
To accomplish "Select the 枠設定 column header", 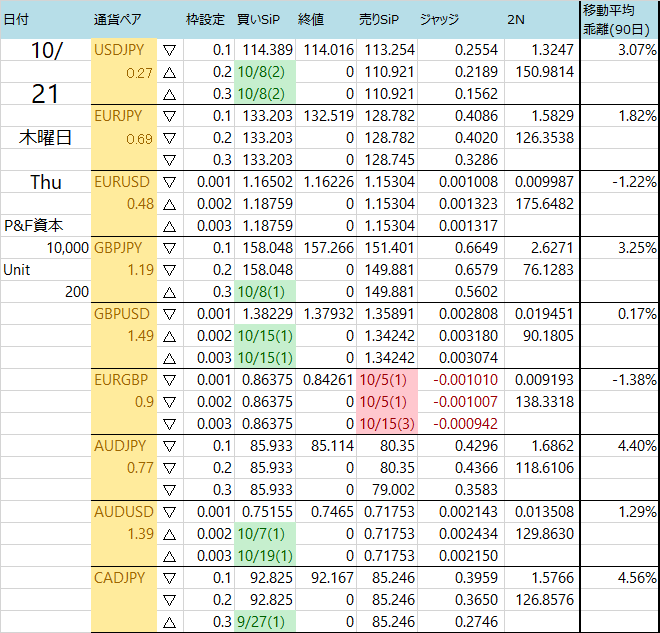I will point(205,19).
